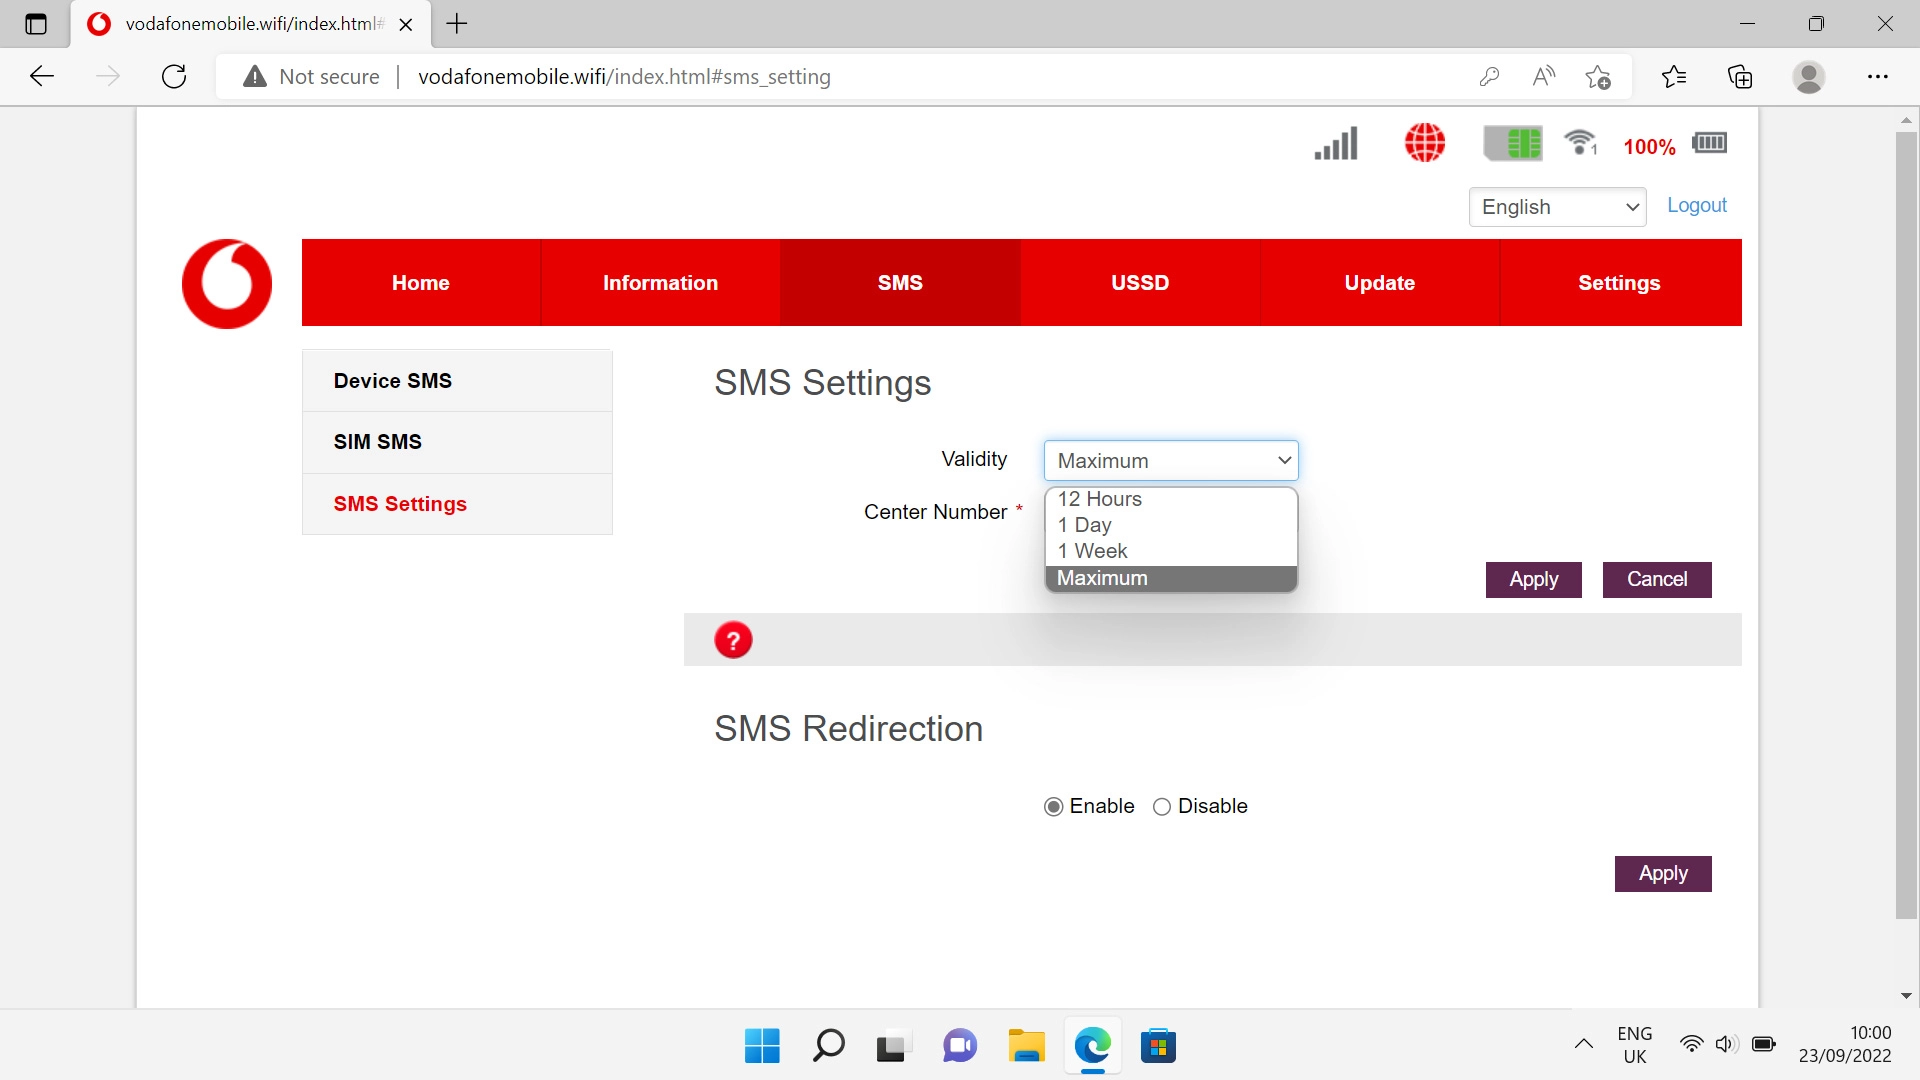Click the red globe network icon
Image resolution: width=1920 pixels, height=1080 pixels.
tap(1424, 143)
